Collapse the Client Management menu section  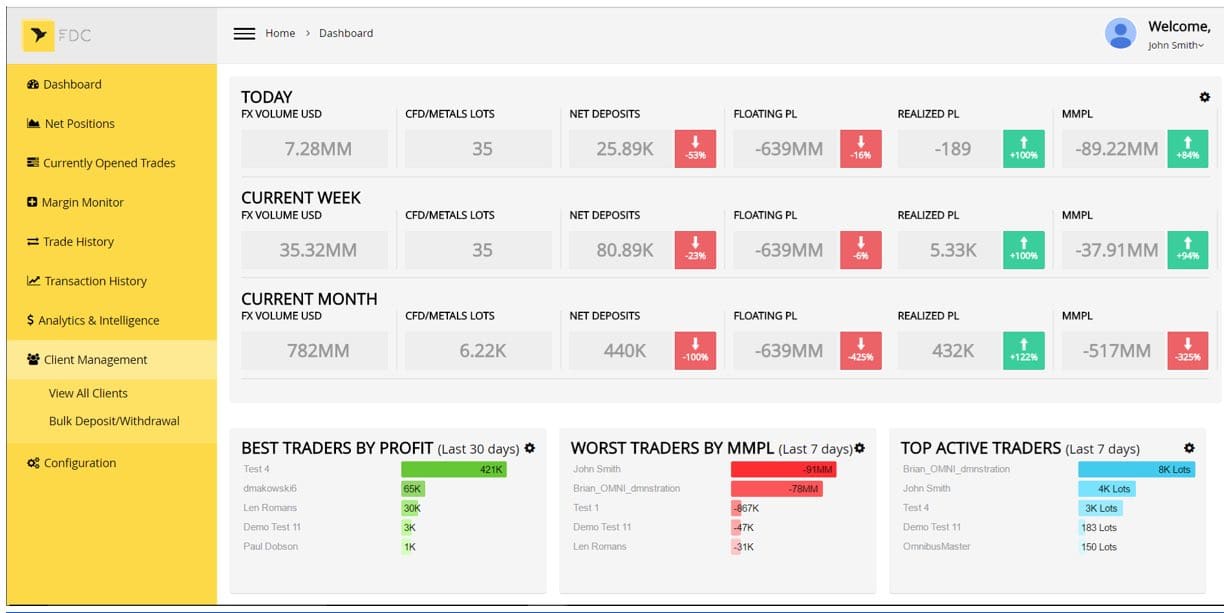tap(95, 360)
